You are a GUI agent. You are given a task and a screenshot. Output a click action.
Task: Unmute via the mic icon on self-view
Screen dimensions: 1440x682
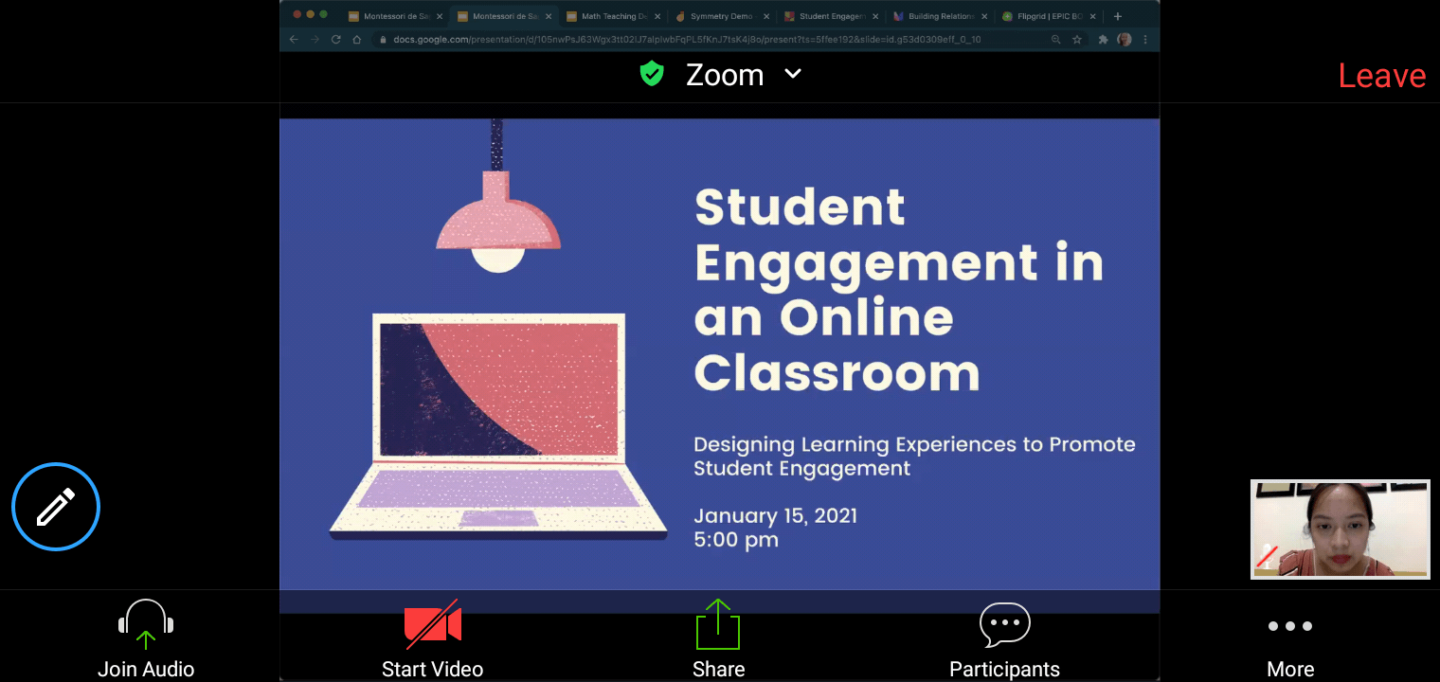click(x=1266, y=556)
